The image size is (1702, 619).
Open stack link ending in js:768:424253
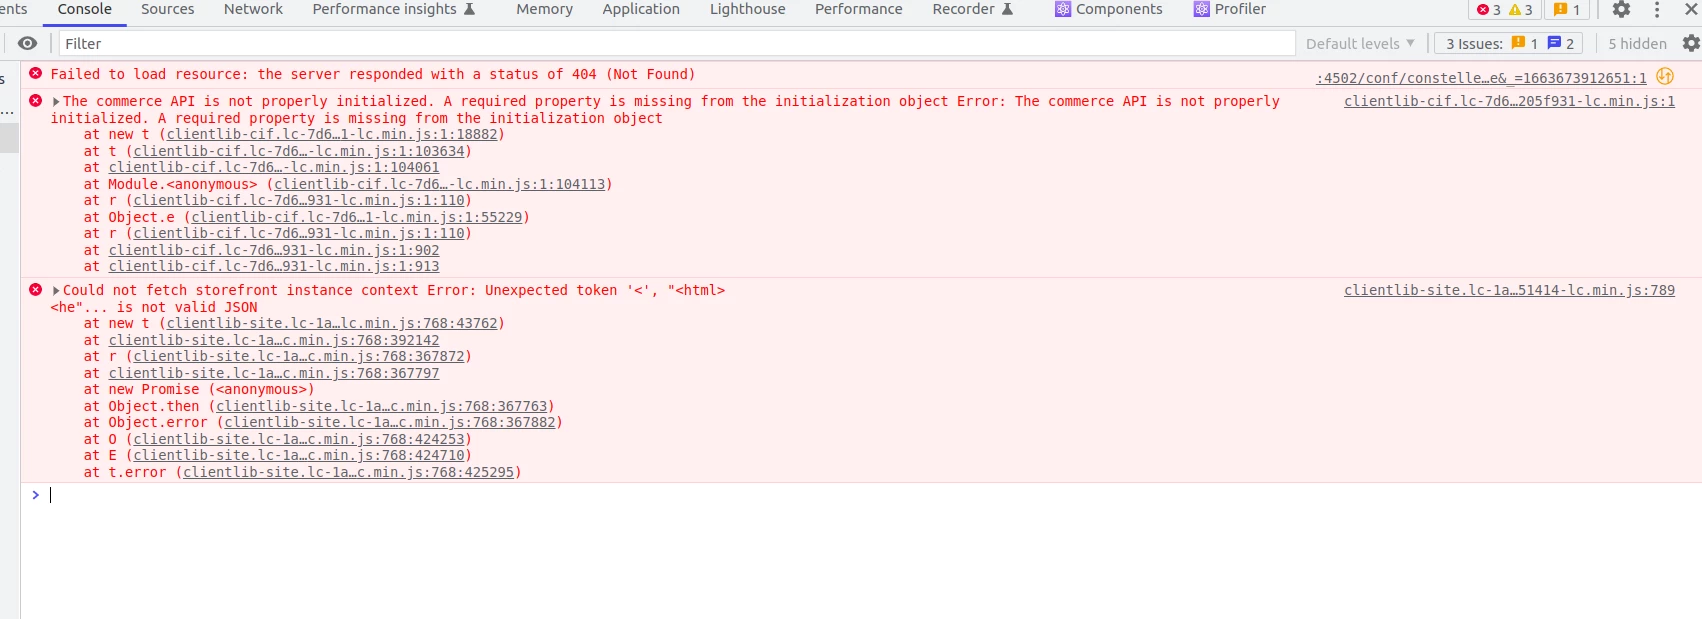coord(299,439)
